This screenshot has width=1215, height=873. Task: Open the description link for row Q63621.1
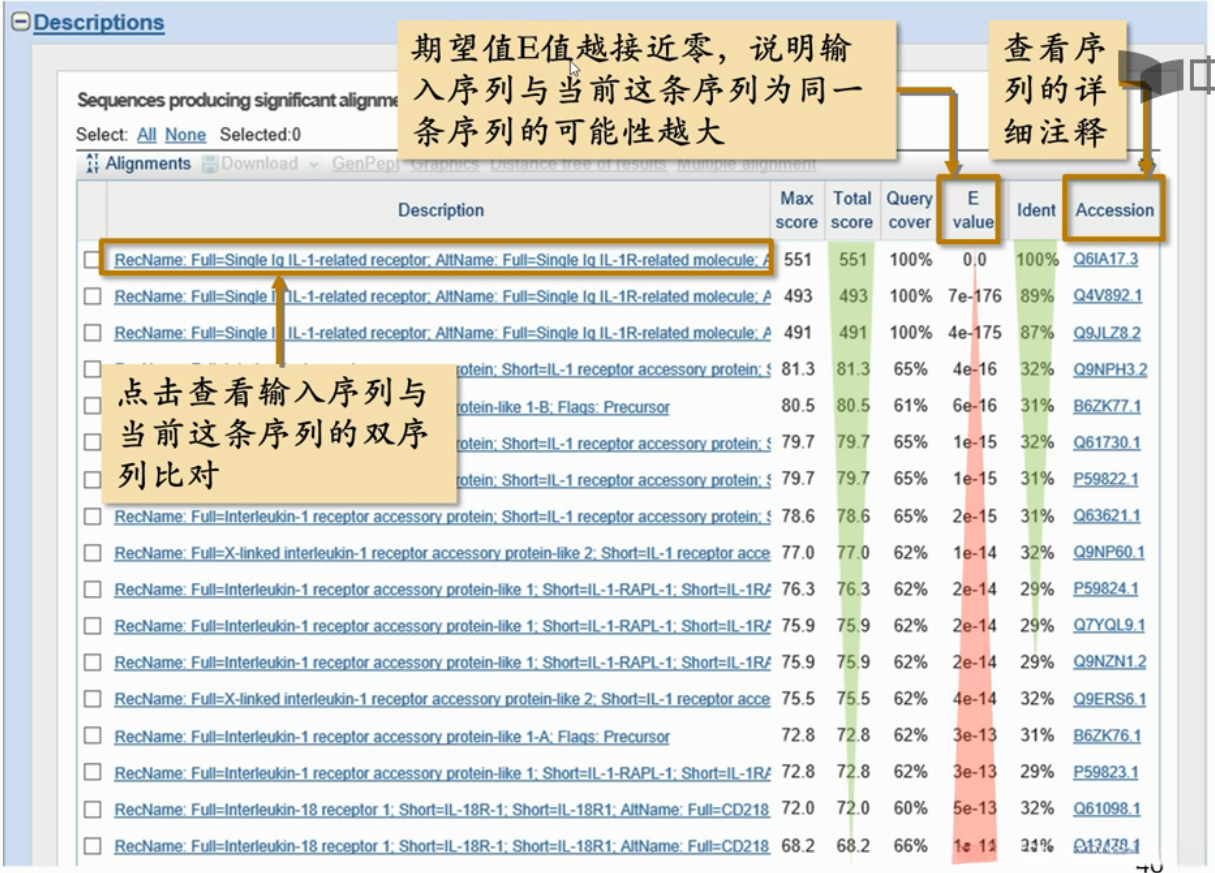442,516
